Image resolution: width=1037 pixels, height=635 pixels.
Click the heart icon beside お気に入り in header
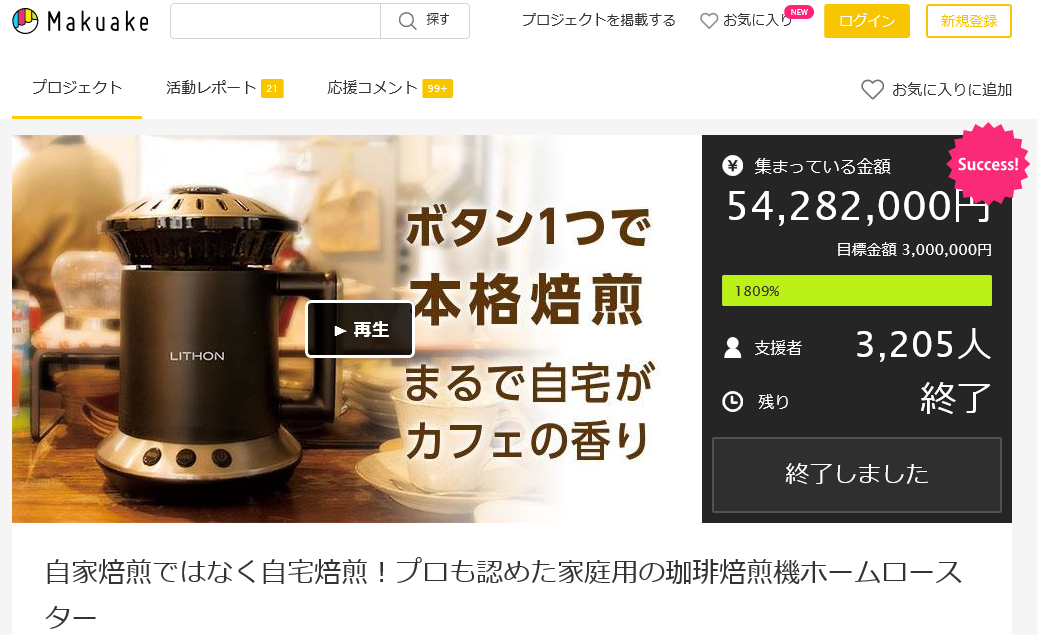coord(709,21)
